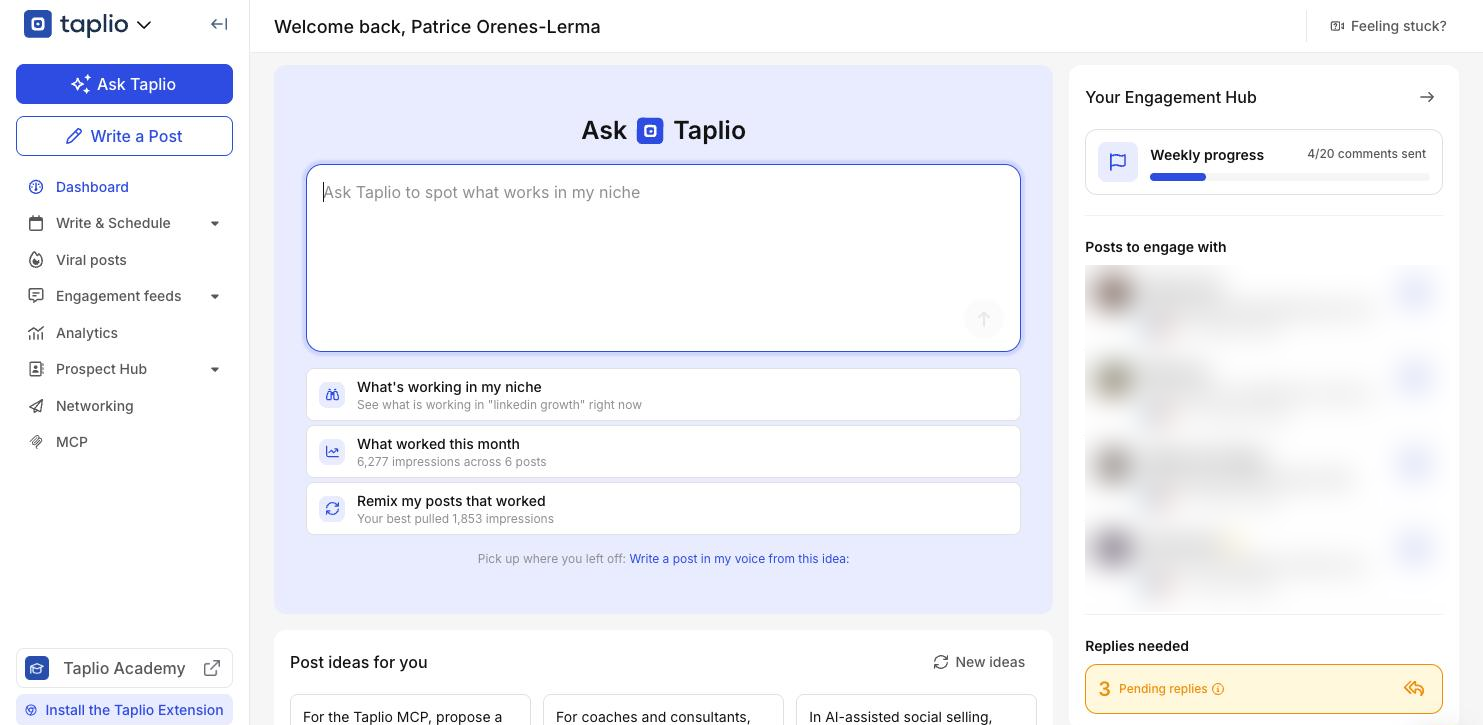Open the Taplio MCP post idea card

click(410, 710)
